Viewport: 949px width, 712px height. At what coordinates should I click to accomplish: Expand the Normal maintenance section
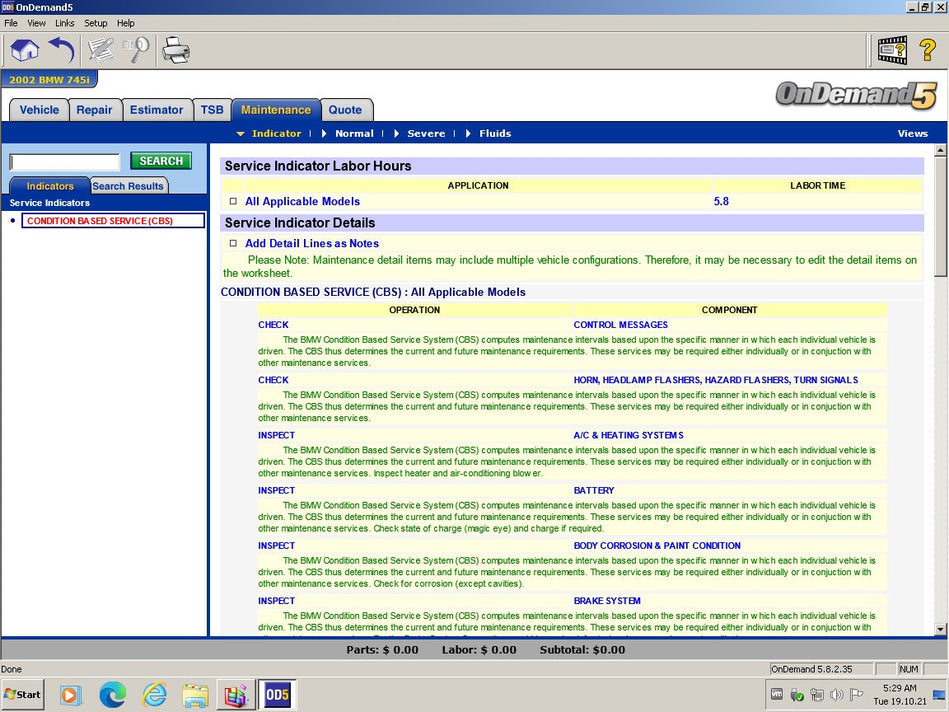(x=354, y=133)
